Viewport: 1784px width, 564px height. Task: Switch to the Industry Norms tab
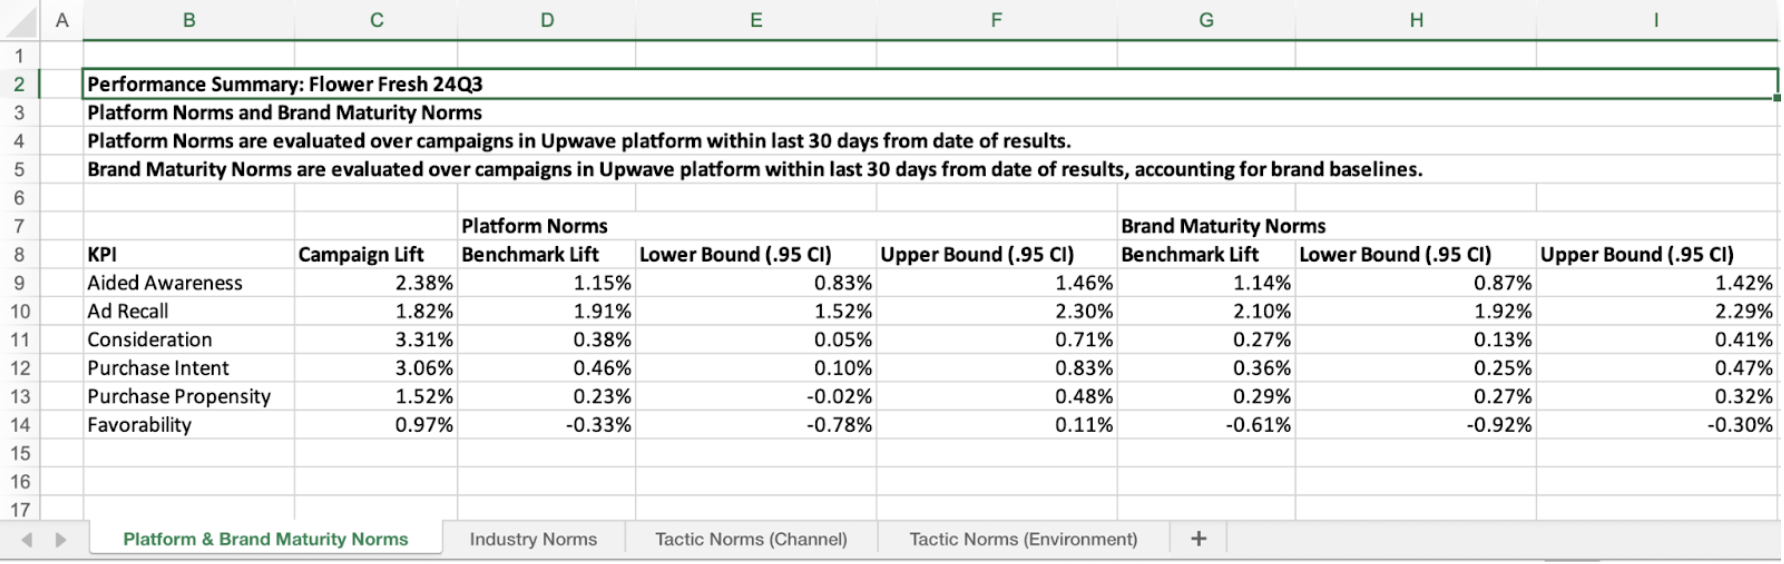coord(533,539)
